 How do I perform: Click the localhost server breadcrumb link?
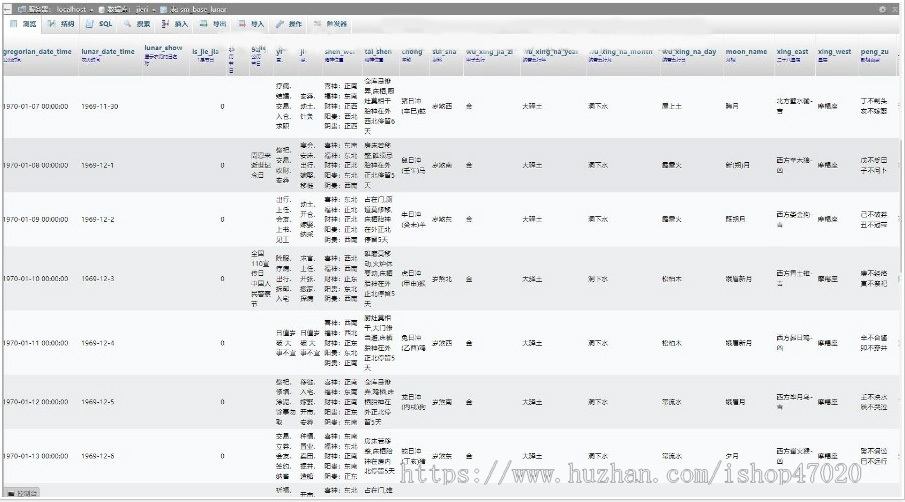tap(72, 9)
